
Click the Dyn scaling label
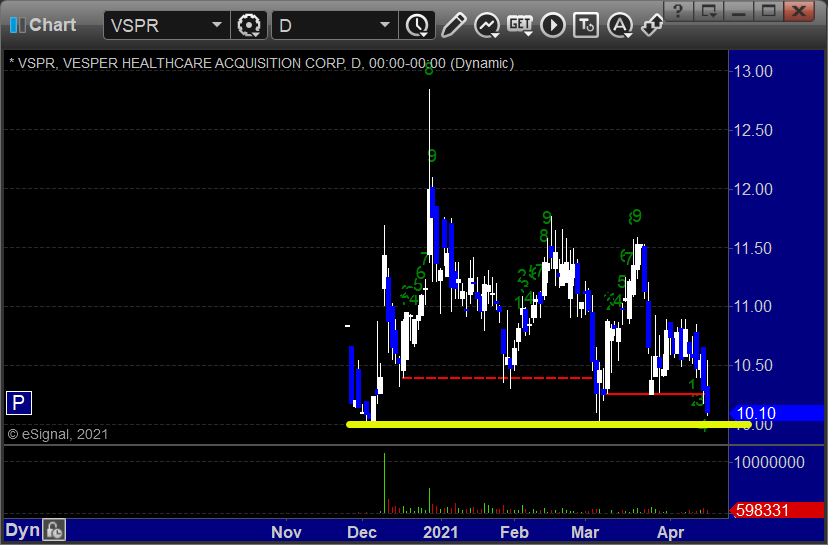tap(23, 530)
